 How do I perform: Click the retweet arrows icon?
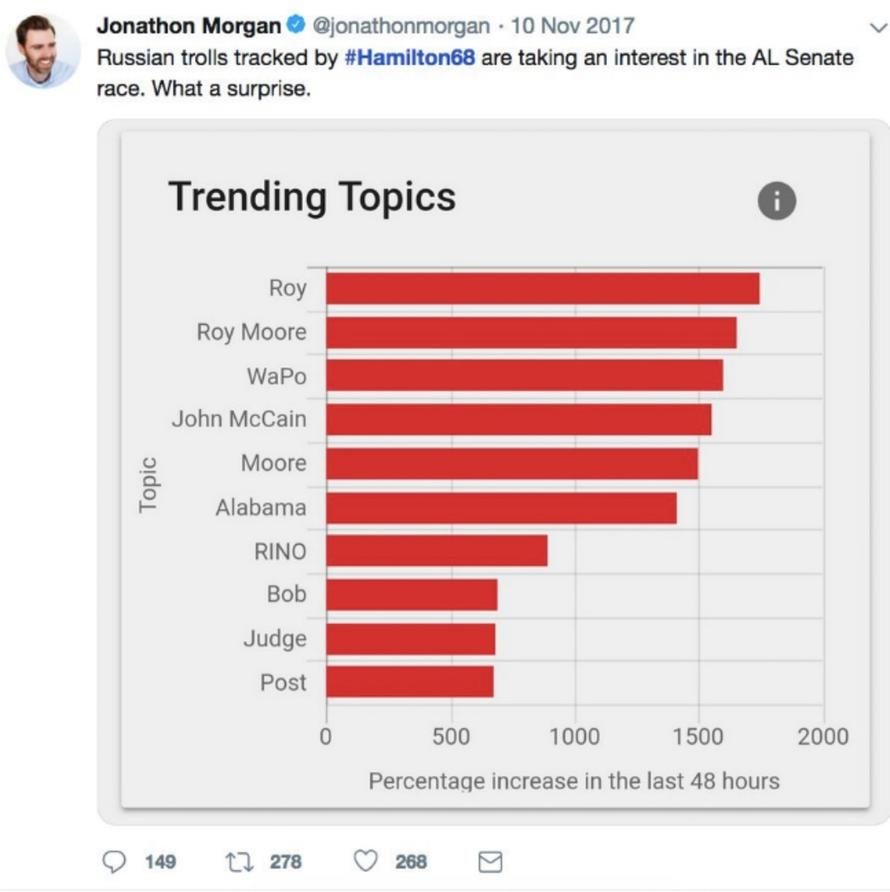click(240, 862)
